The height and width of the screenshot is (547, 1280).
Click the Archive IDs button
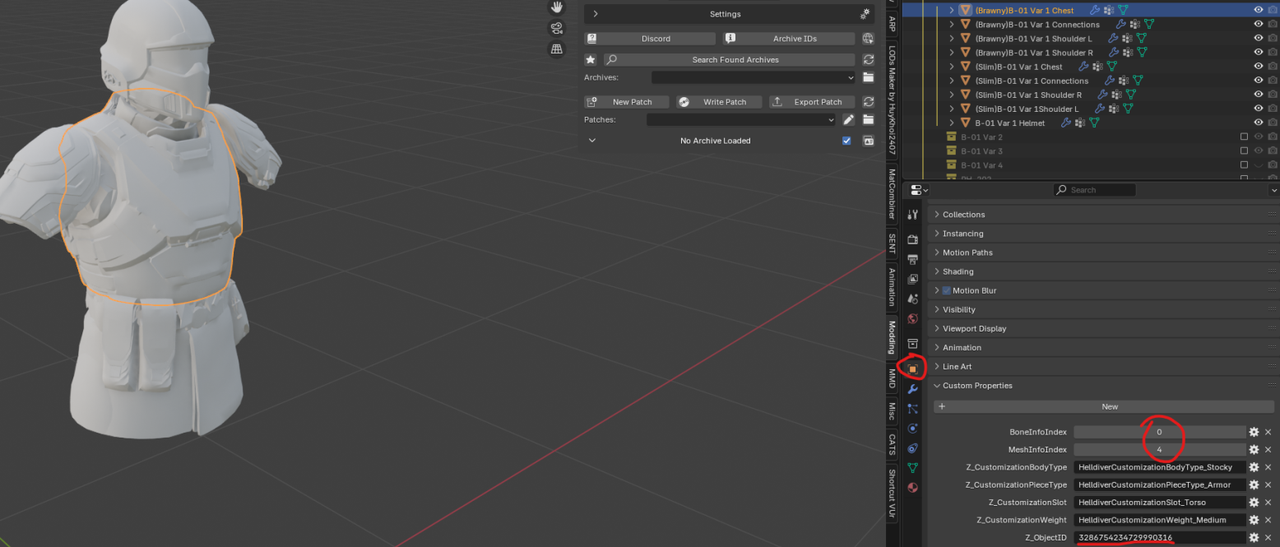coord(788,38)
